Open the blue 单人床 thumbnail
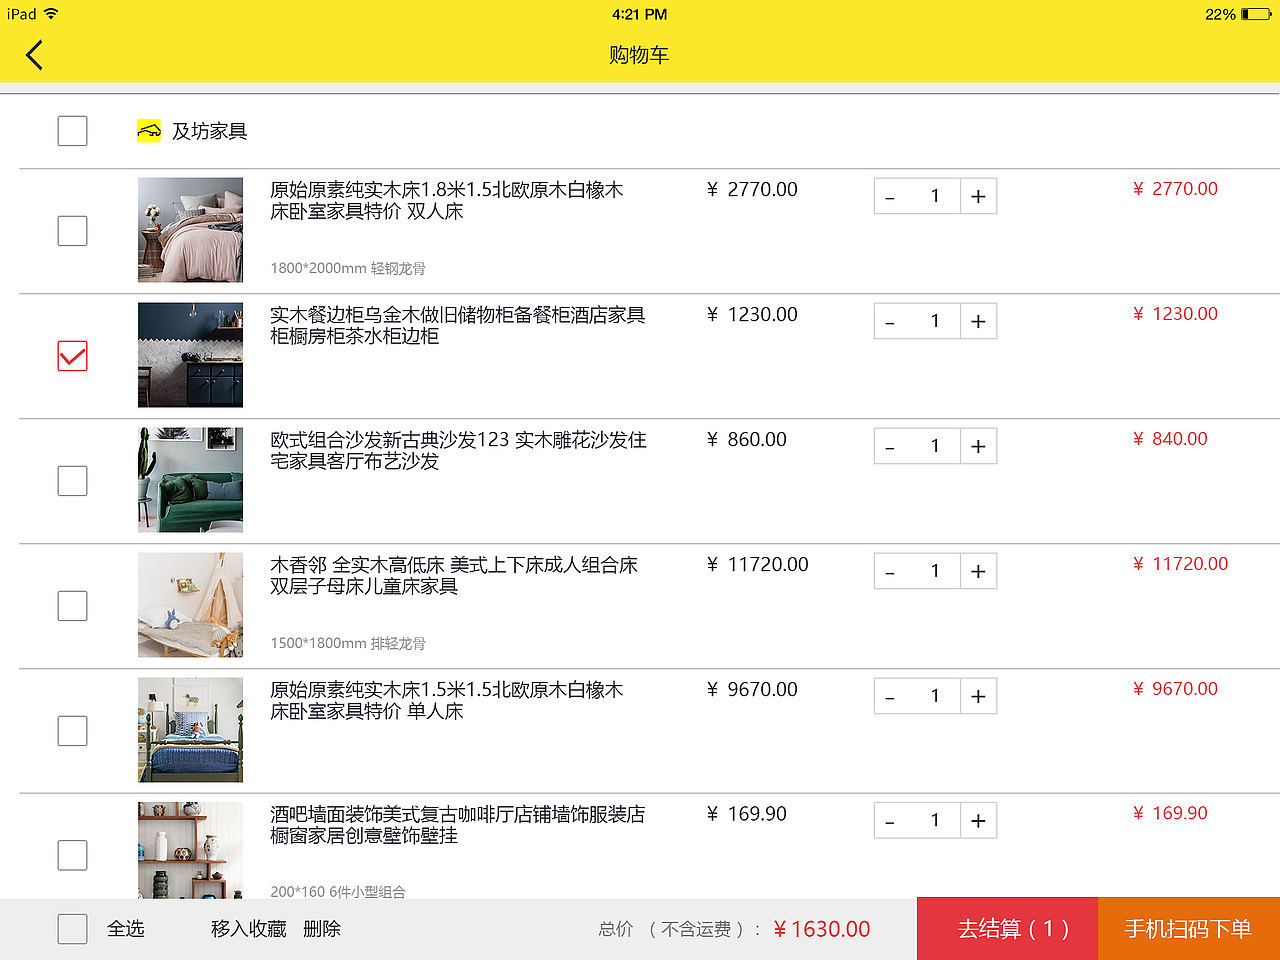The height and width of the screenshot is (960, 1280). pos(190,730)
